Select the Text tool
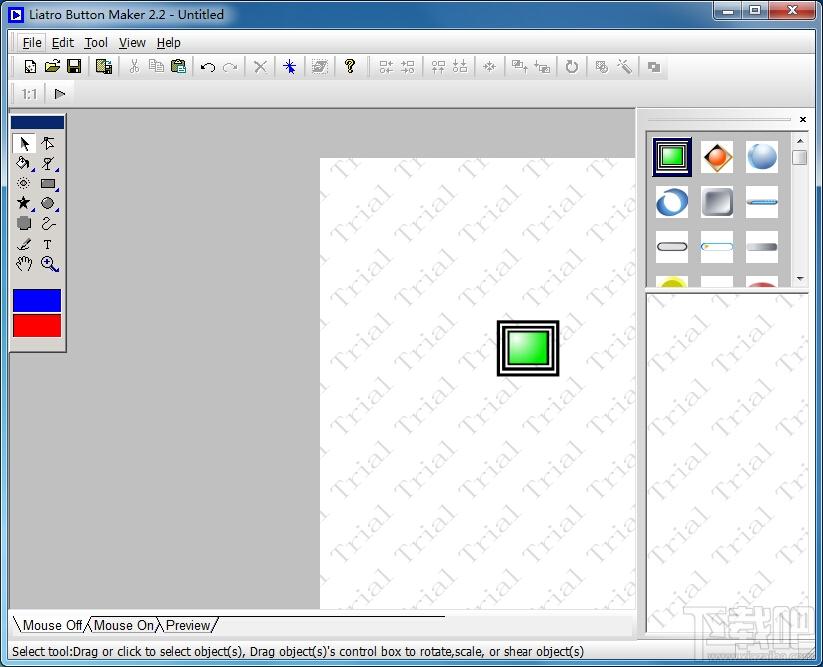This screenshot has width=823, height=667. tap(48, 244)
